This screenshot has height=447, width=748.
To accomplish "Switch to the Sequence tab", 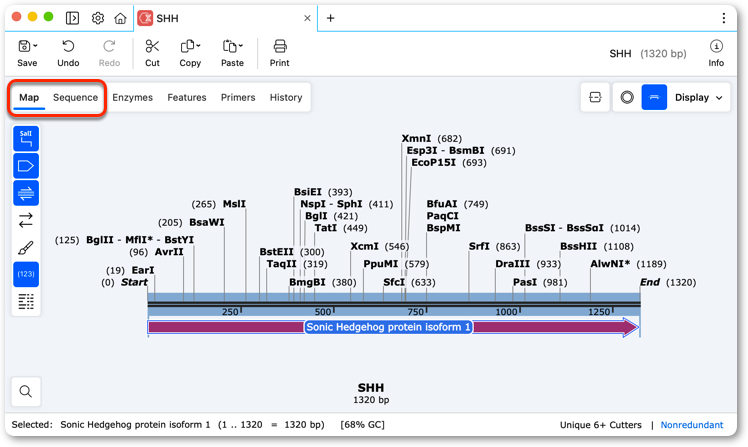I will 75,97.
